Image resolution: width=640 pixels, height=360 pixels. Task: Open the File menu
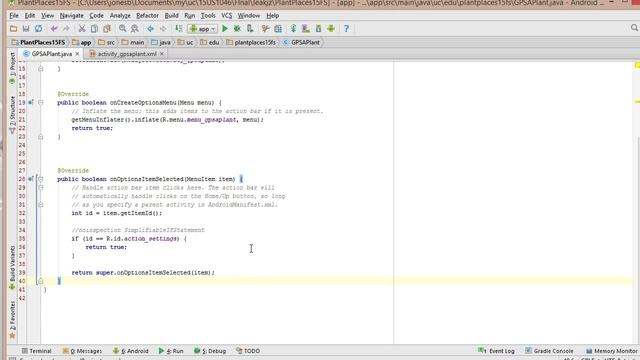point(14,16)
